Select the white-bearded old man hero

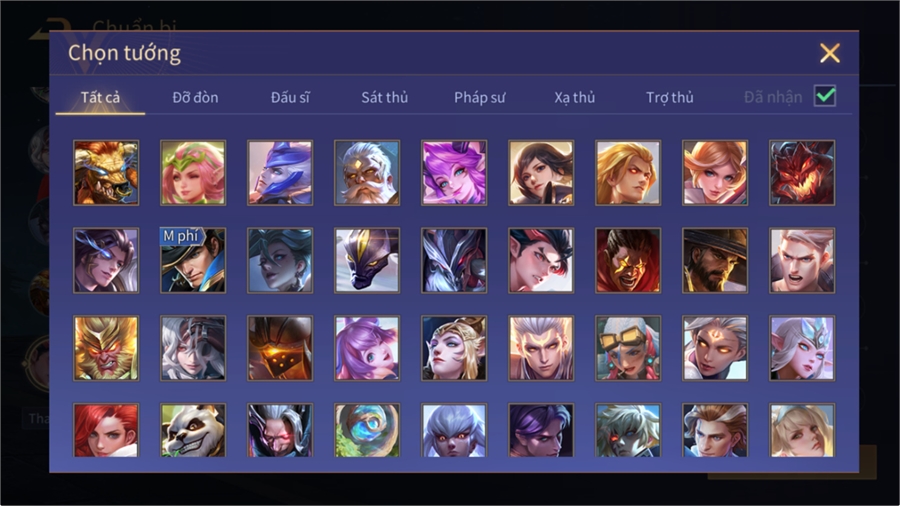[367, 173]
